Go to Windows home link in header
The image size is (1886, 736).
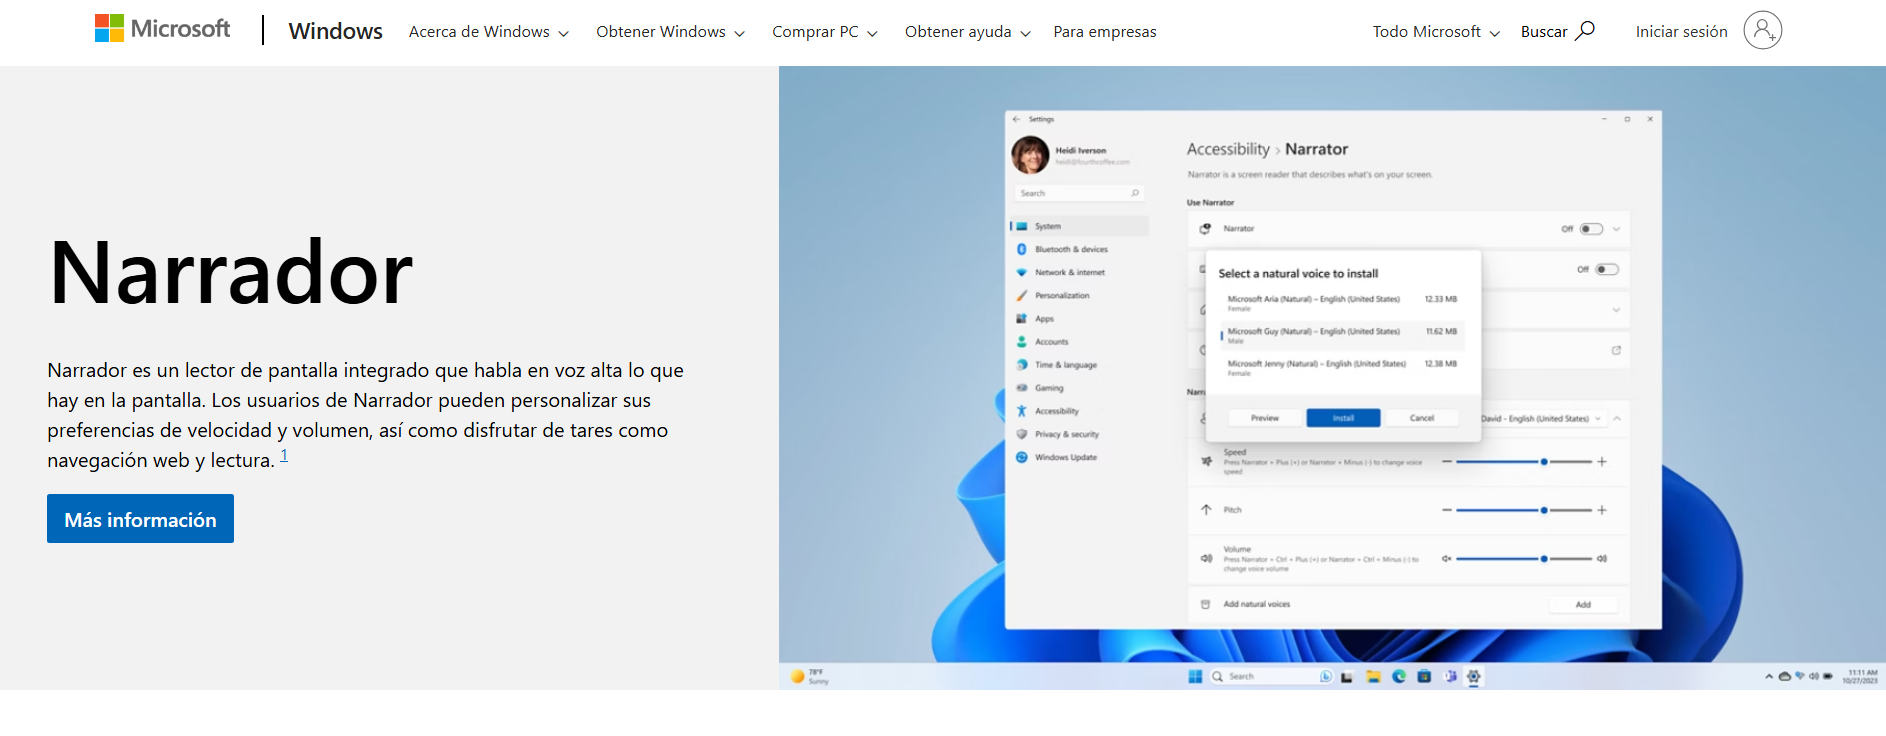tap(335, 31)
